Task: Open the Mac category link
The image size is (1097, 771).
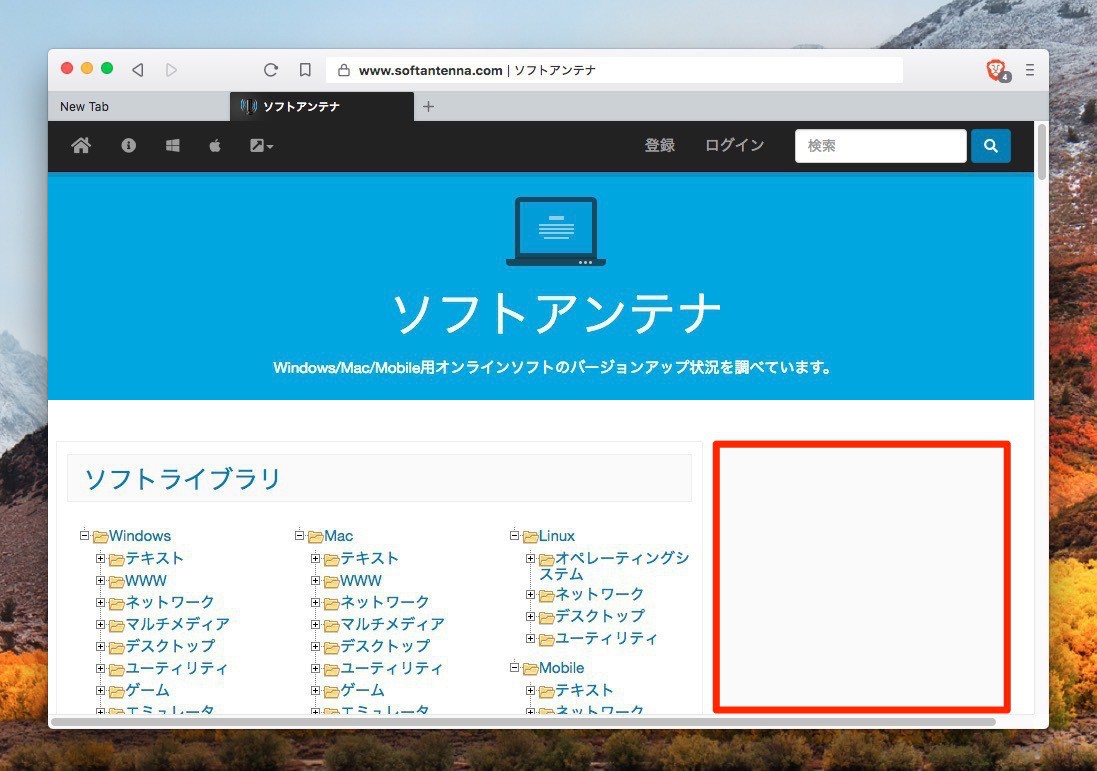Action: point(339,536)
